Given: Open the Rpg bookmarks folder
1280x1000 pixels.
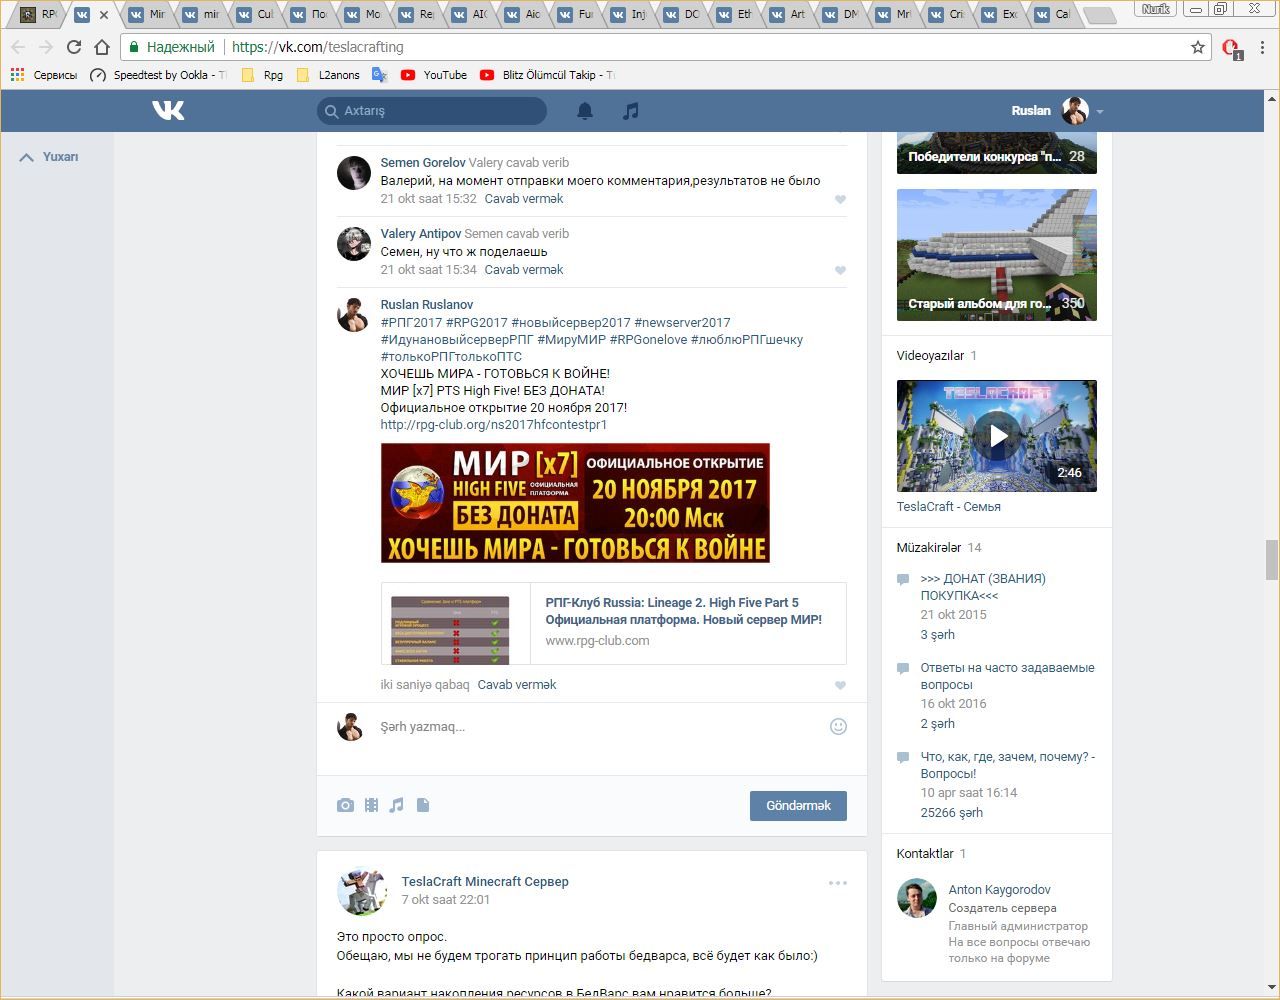Looking at the screenshot, I should pyautogui.click(x=262, y=75).
